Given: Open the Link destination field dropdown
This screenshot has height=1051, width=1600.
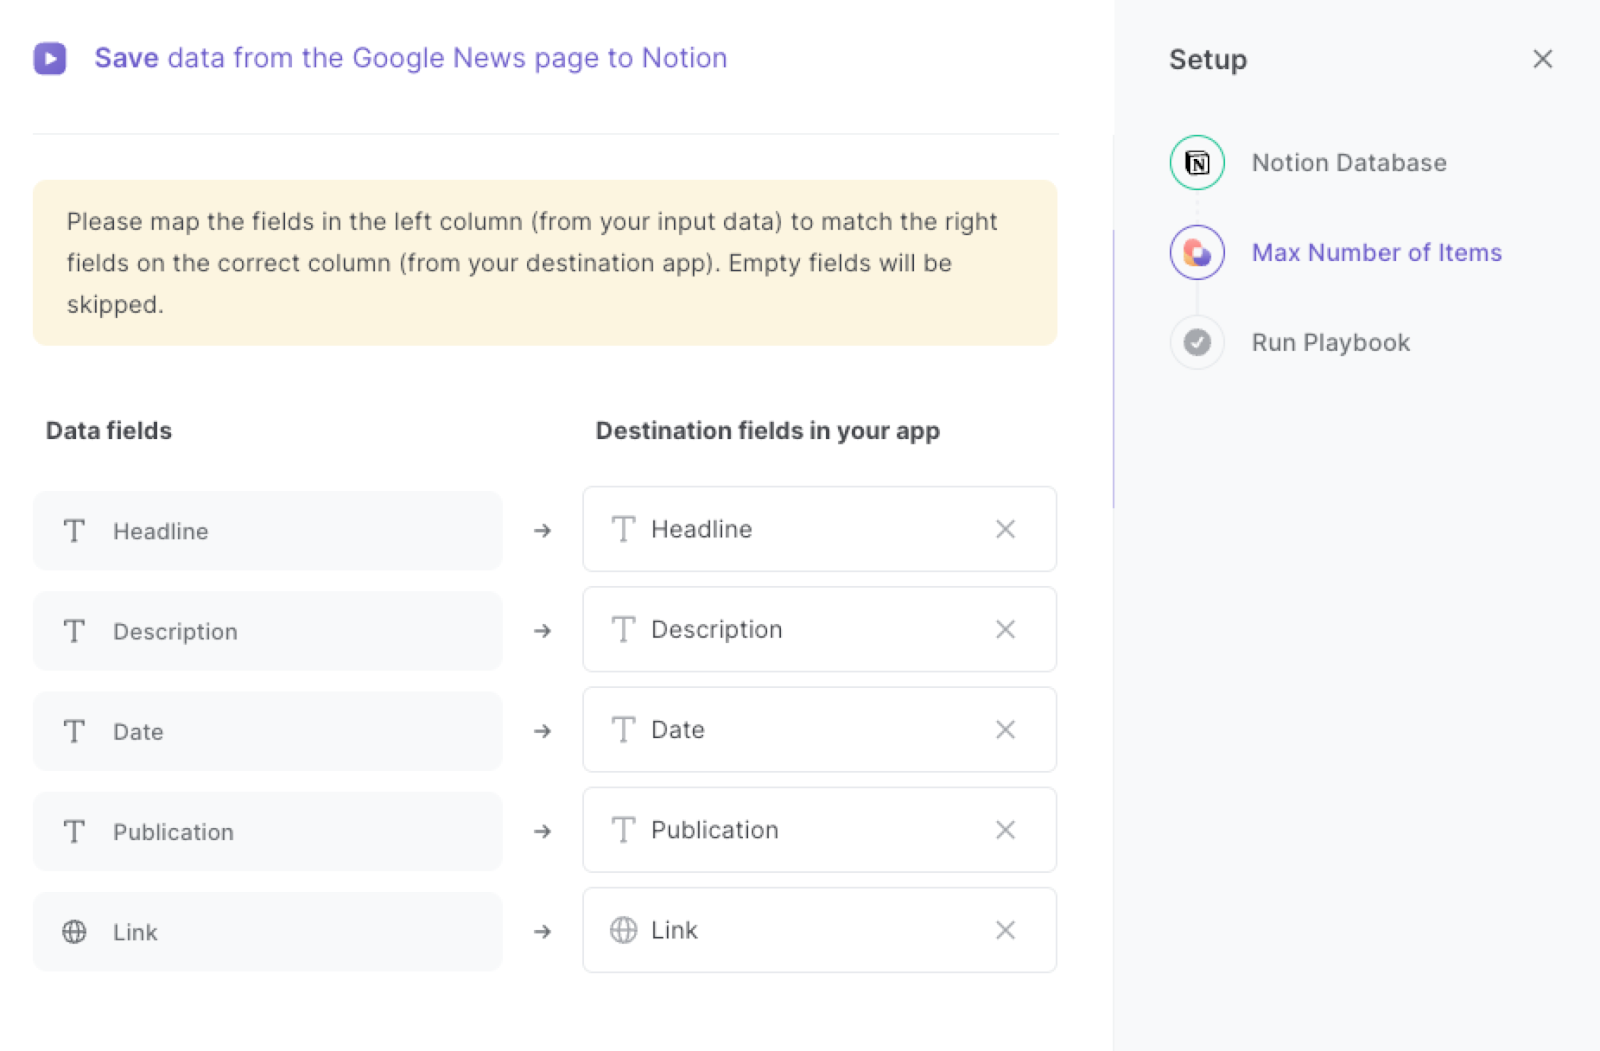Looking at the screenshot, I should (820, 930).
